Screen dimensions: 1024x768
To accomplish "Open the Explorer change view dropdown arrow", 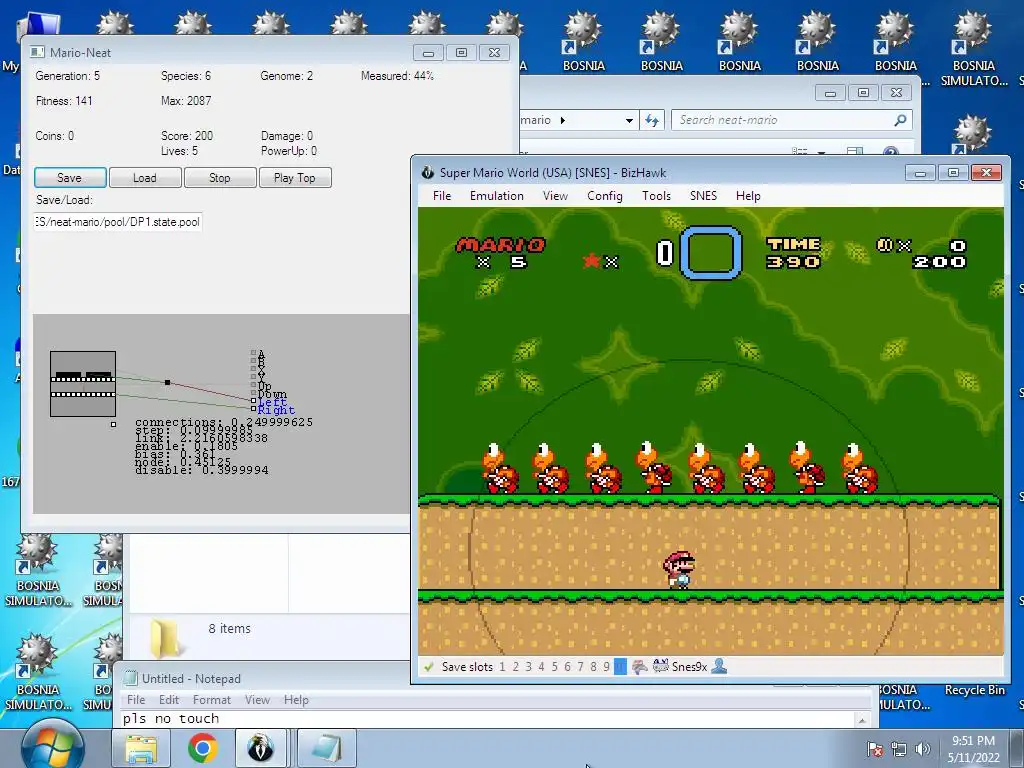I will pyautogui.click(x=822, y=152).
